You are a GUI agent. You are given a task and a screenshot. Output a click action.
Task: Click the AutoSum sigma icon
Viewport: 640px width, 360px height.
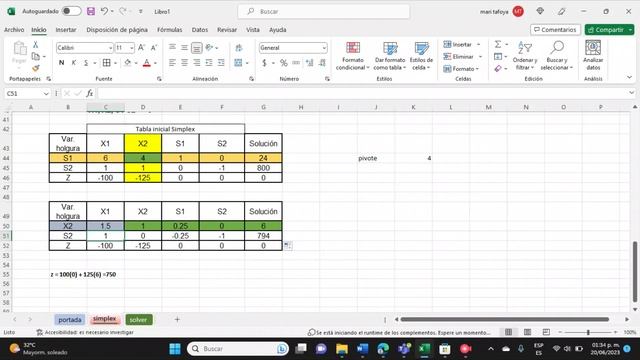(498, 44)
